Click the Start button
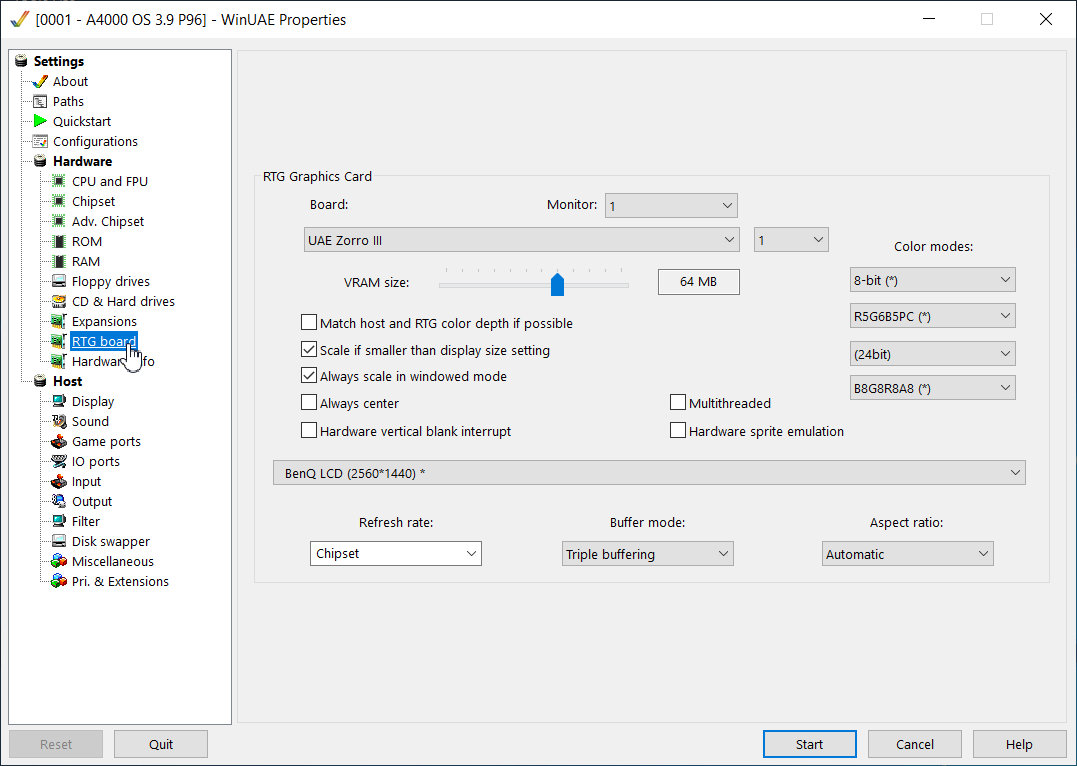Viewport: 1077px width, 766px height. (810, 744)
